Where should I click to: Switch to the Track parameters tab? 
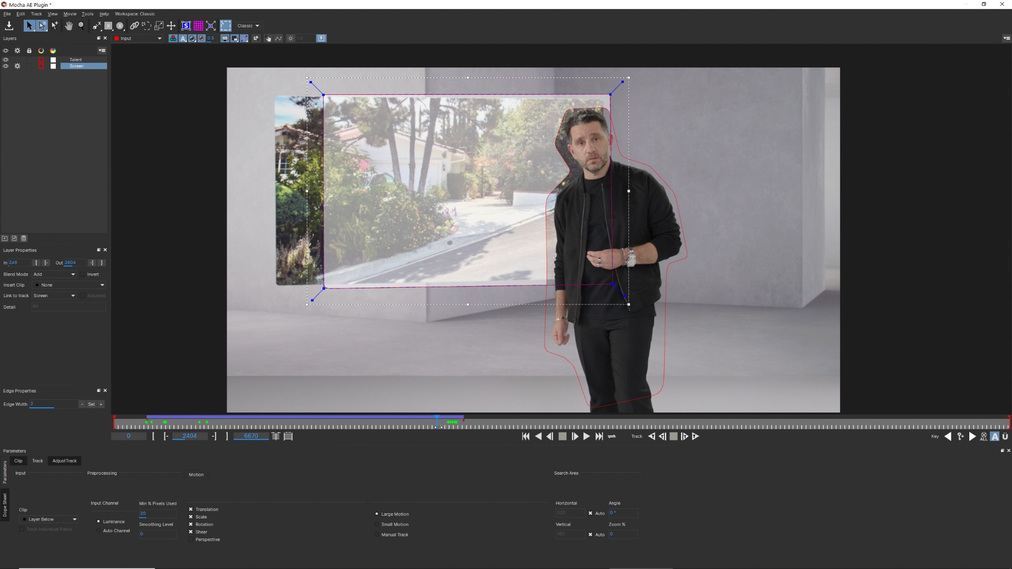[37, 461]
